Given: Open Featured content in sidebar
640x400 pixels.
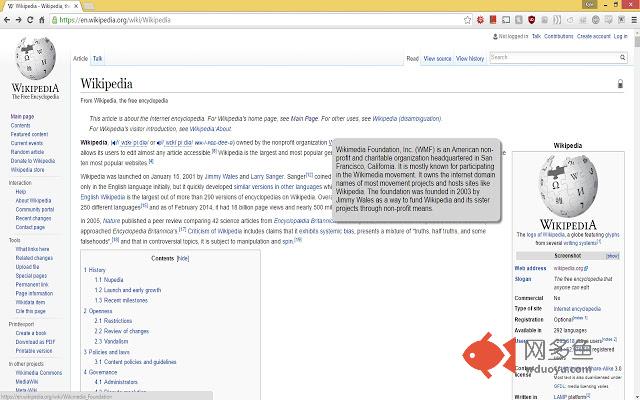Looking at the screenshot, I should 29,134.
